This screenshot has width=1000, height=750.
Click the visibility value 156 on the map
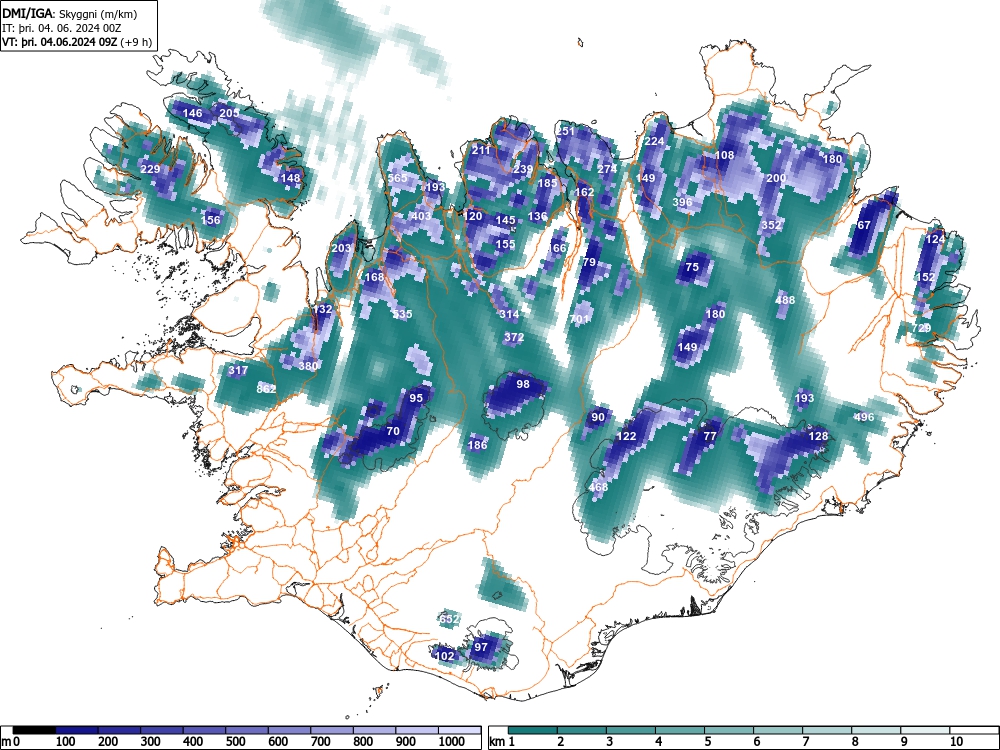[x=210, y=220]
